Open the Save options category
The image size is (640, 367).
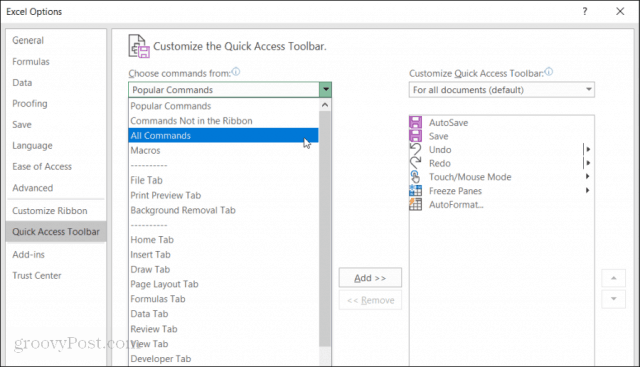(x=56, y=125)
